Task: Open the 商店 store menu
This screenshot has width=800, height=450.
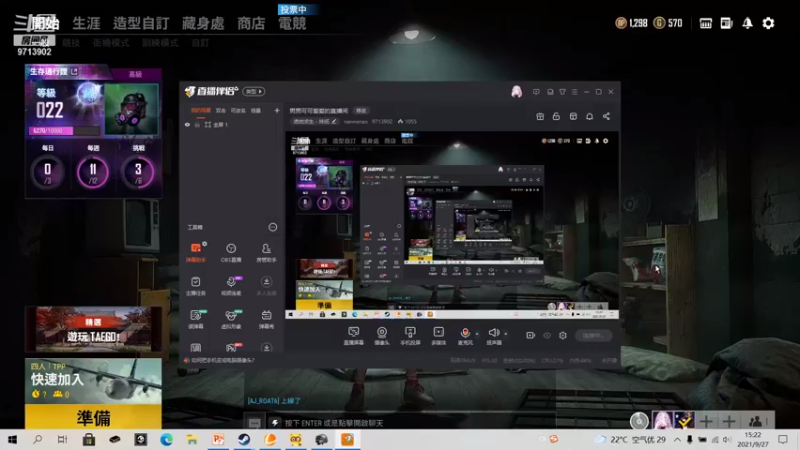Action: pyautogui.click(x=251, y=23)
